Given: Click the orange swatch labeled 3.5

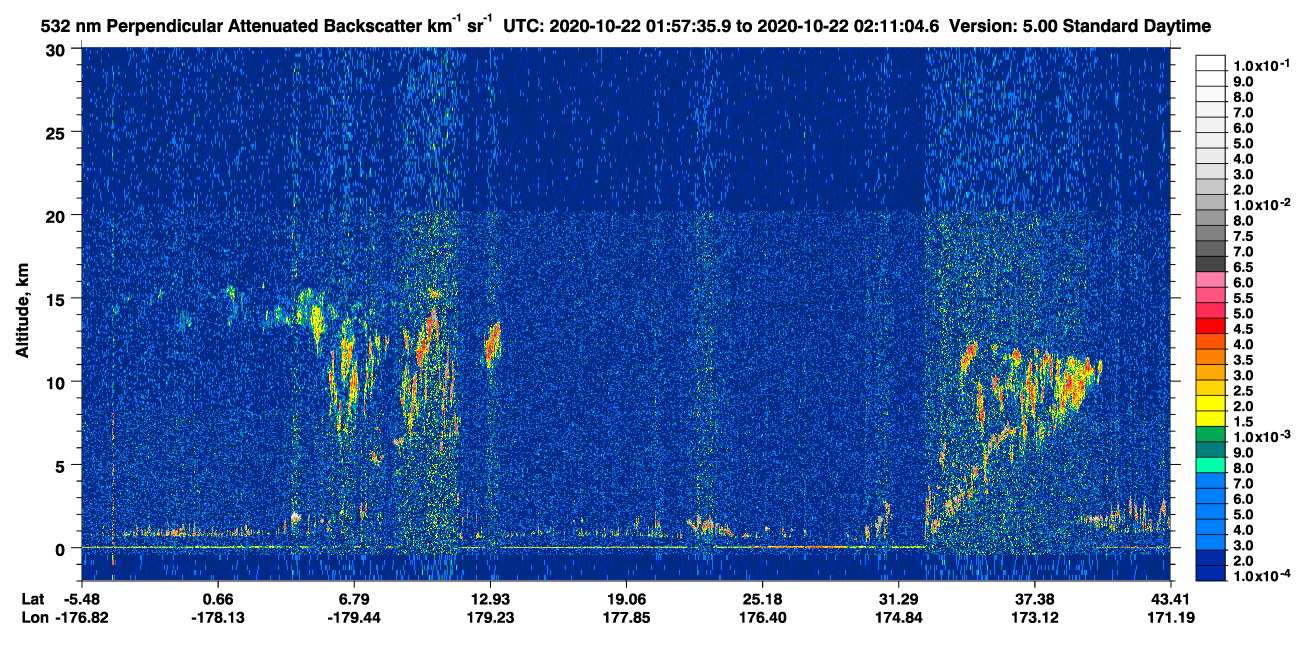Looking at the screenshot, I should (1210, 359).
